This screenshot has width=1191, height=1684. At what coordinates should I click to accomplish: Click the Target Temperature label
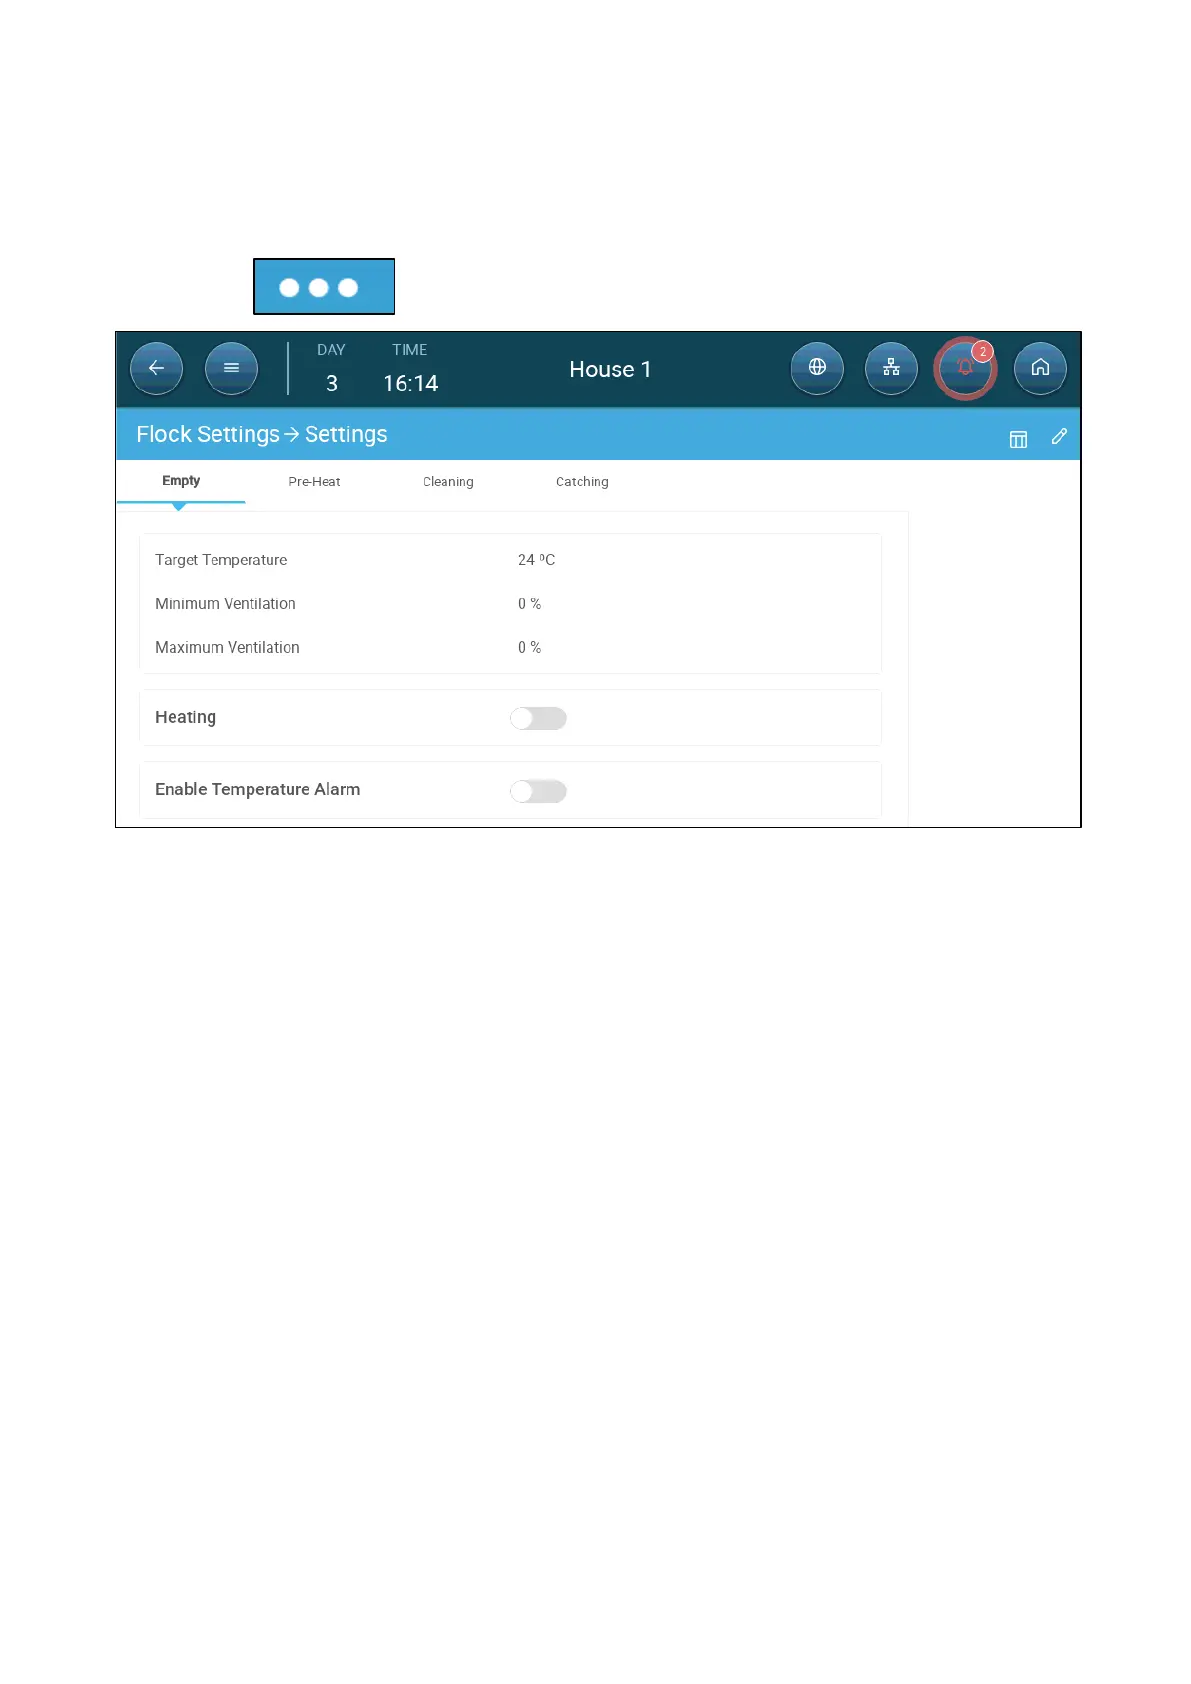click(x=221, y=560)
